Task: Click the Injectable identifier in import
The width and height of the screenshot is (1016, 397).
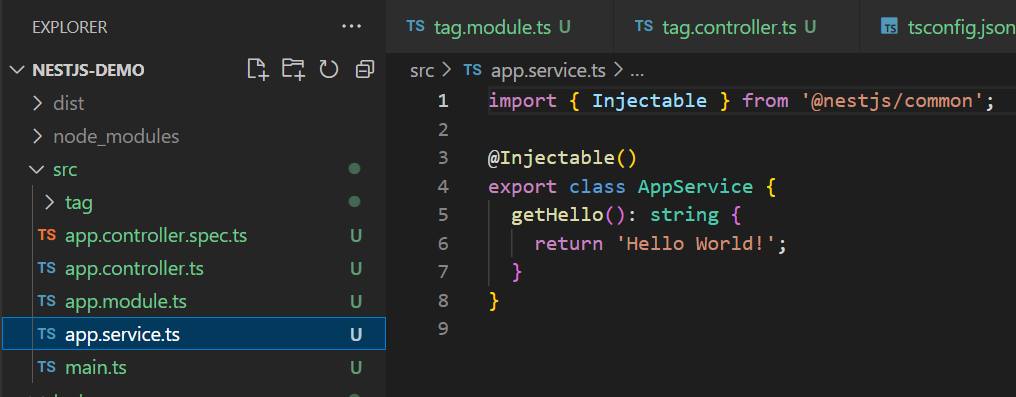Action: (x=649, y=101)
